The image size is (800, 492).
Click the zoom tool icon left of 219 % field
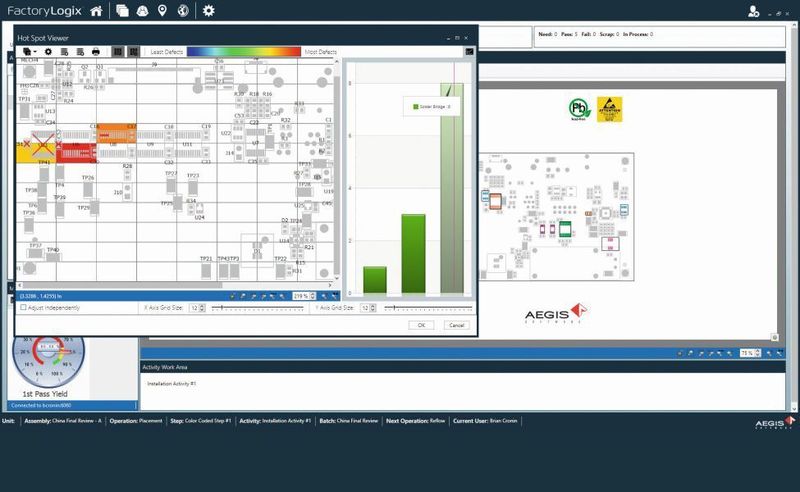282,296
